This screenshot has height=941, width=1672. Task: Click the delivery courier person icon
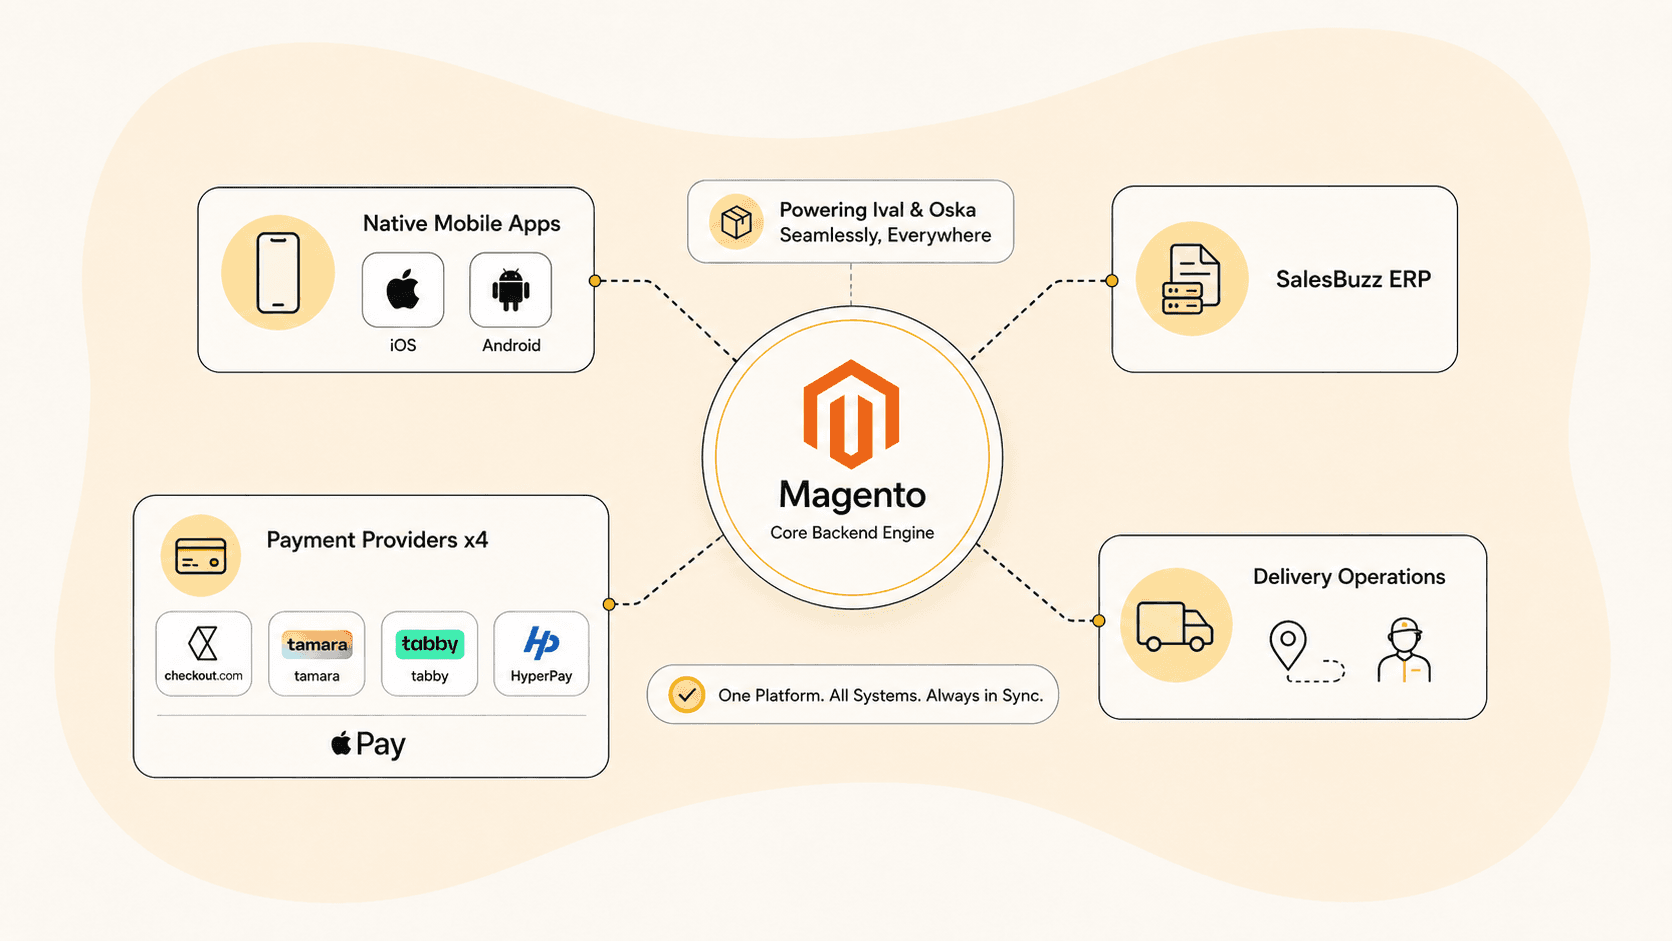pos(1404,650)
